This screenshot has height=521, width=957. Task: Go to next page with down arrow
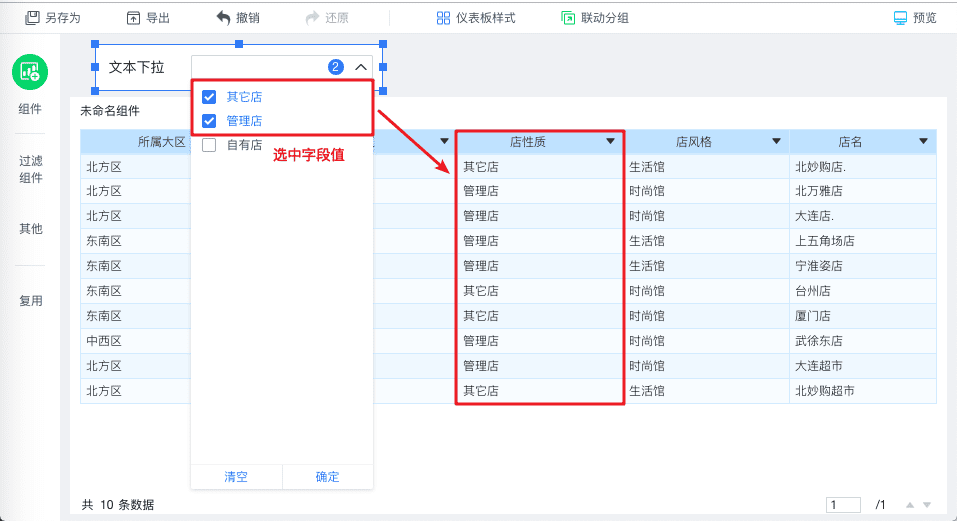click(927, 505)
